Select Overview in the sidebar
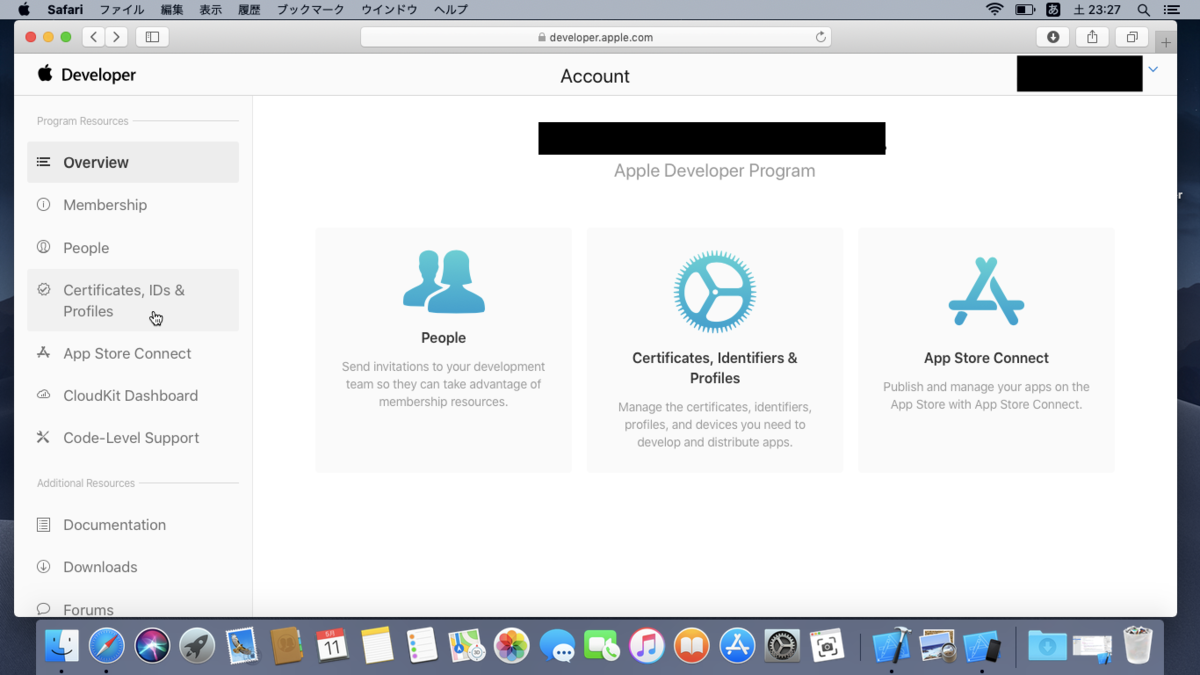Viewport: 1200px width, 675px height. click(x=133, y=162)
